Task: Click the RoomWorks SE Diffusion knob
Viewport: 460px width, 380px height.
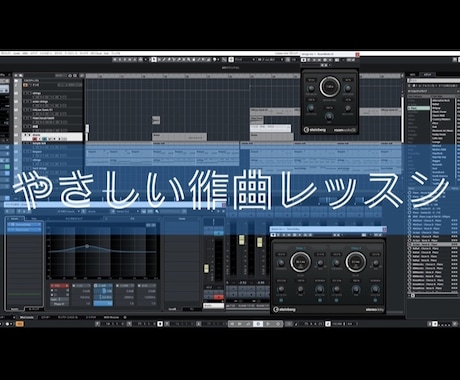Action: pyautogui.click(x=348, y=88)
